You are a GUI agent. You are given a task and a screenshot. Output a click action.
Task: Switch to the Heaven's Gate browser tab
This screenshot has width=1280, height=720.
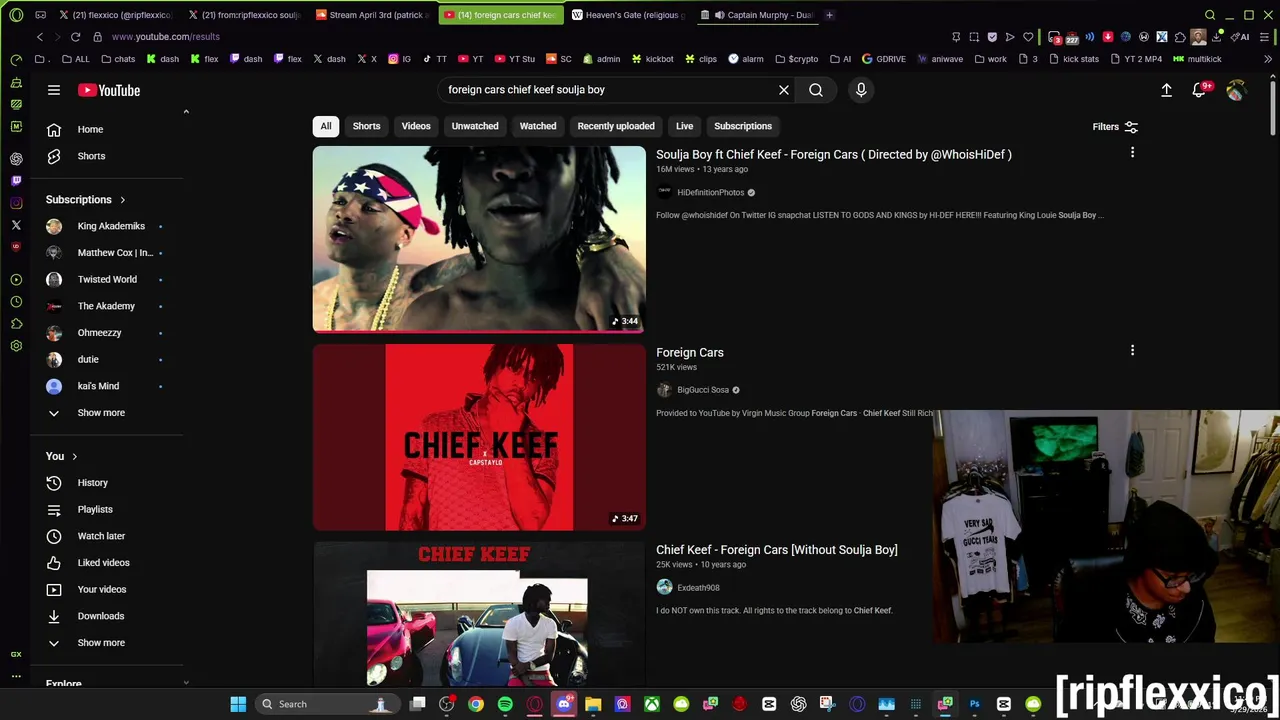629,15
